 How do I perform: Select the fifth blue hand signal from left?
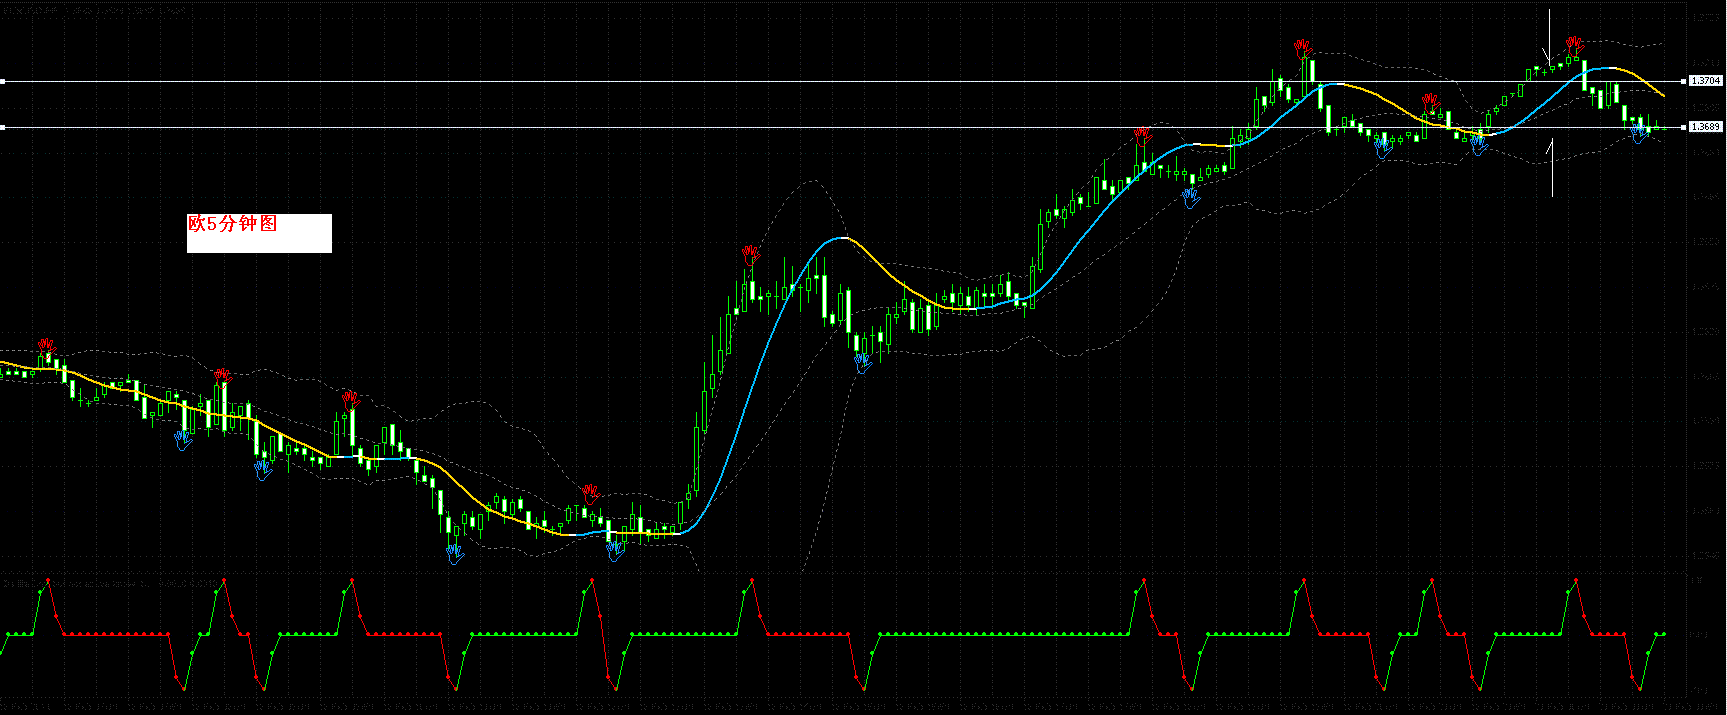pos(862,363)
